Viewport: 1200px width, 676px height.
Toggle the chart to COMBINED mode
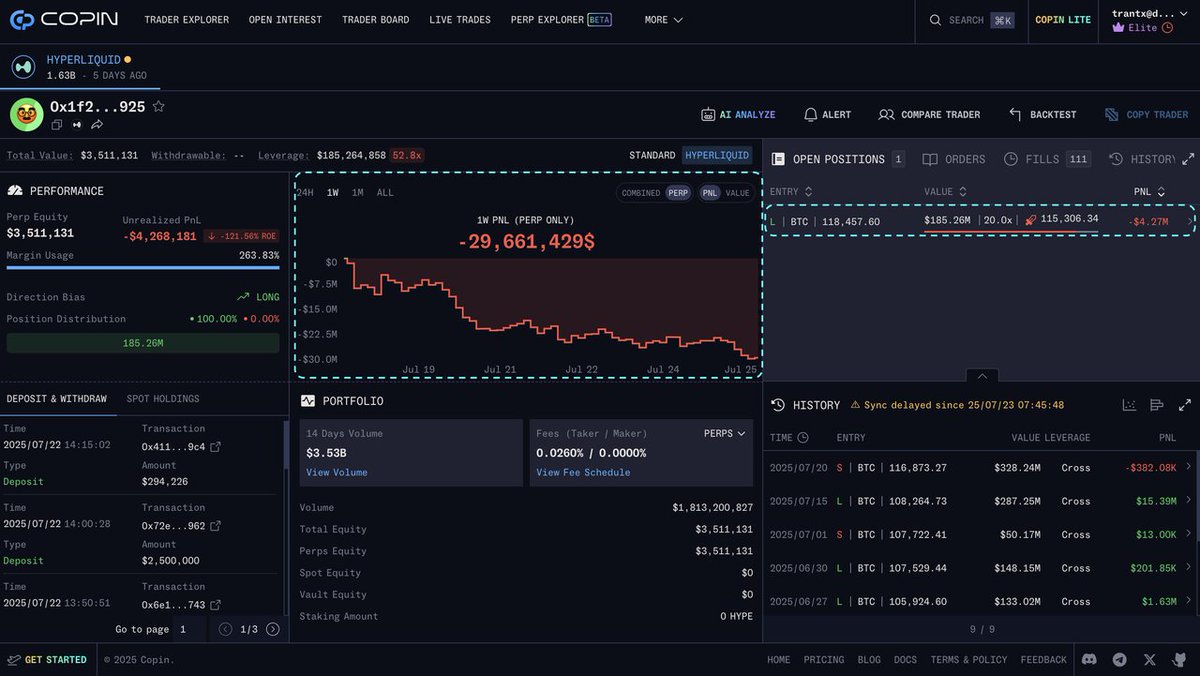tap(641, 193)
